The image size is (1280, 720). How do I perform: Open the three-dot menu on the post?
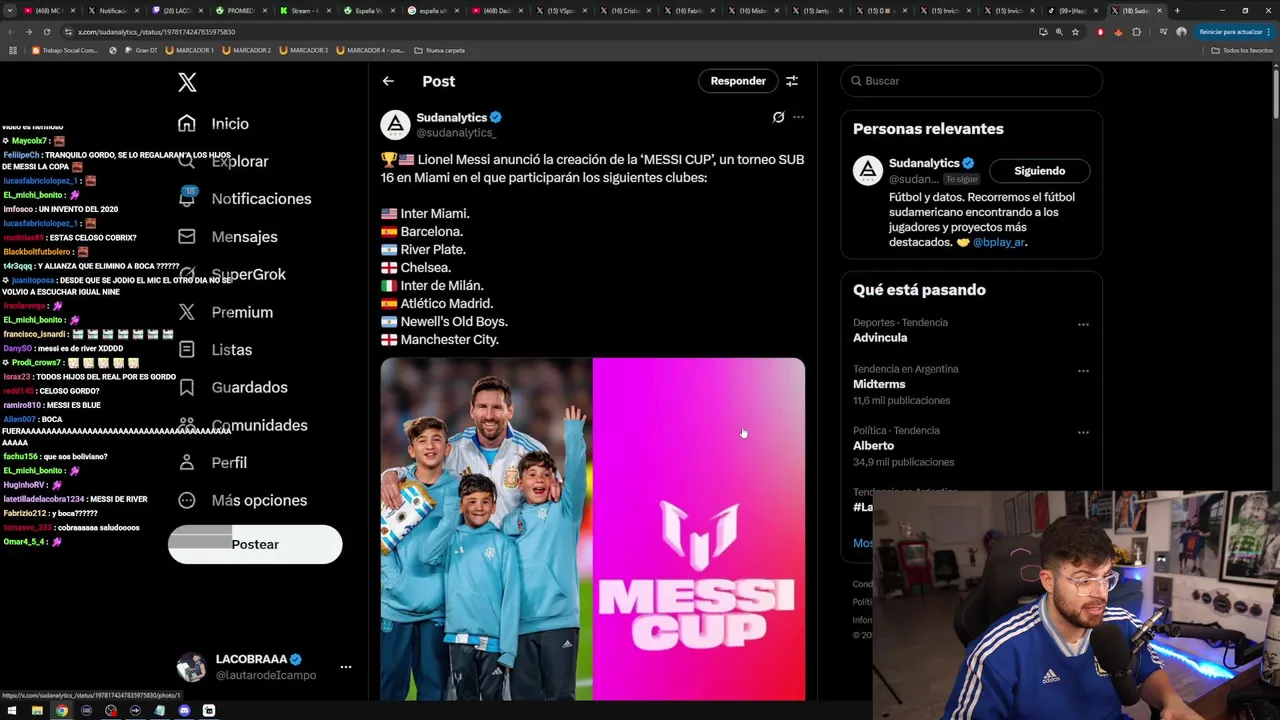coord(798,117)
